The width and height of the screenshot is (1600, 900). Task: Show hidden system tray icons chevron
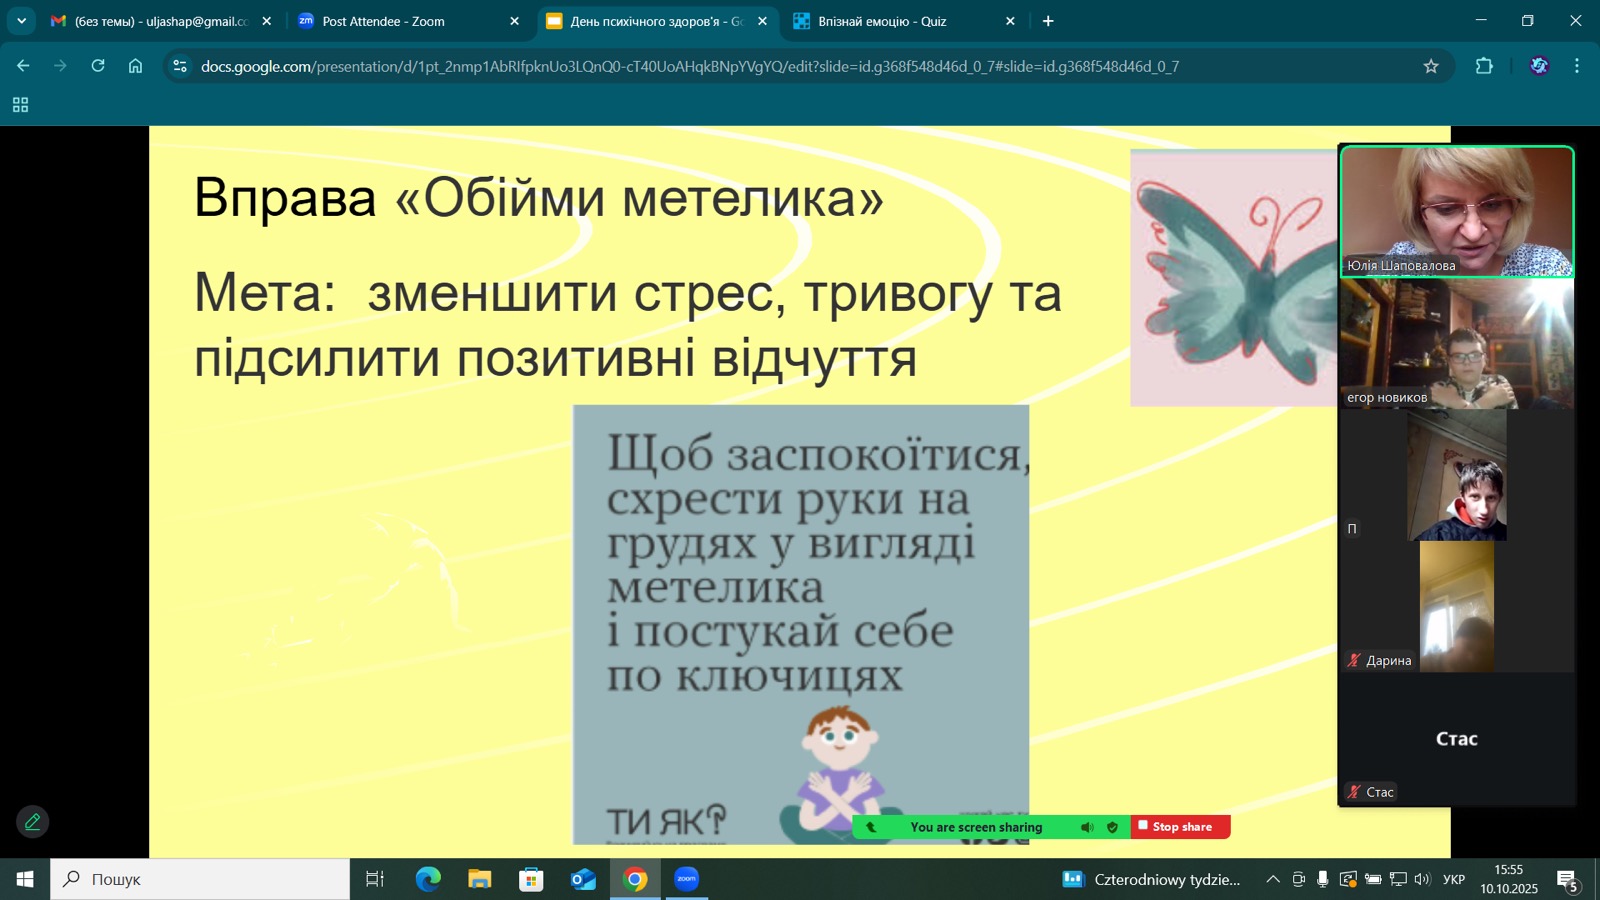point(1272,879)
